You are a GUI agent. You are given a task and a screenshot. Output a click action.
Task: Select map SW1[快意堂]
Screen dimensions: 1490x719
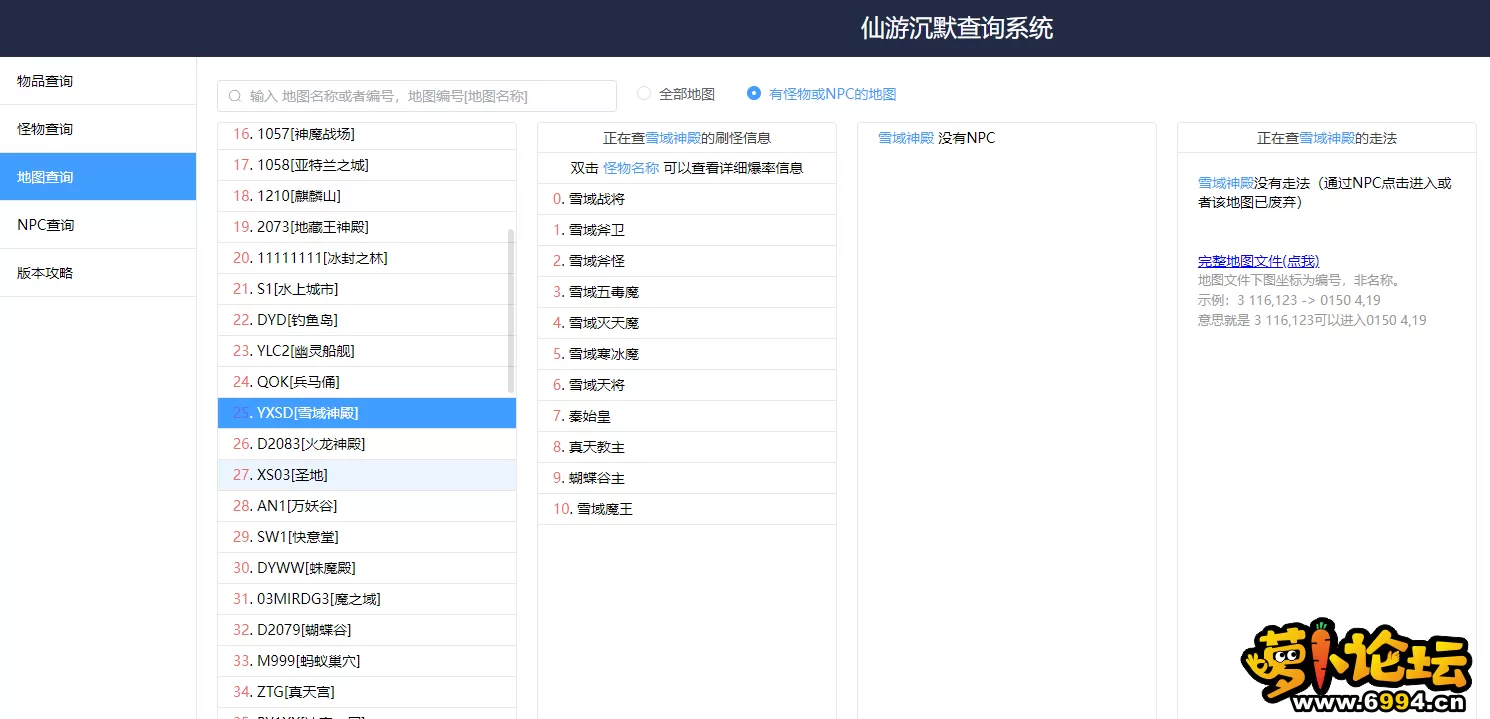pos(367,537)
